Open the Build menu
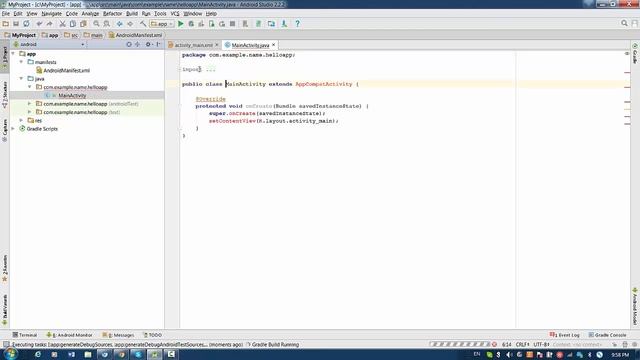This screenshot has height=360, width=640. click(132, 13)
